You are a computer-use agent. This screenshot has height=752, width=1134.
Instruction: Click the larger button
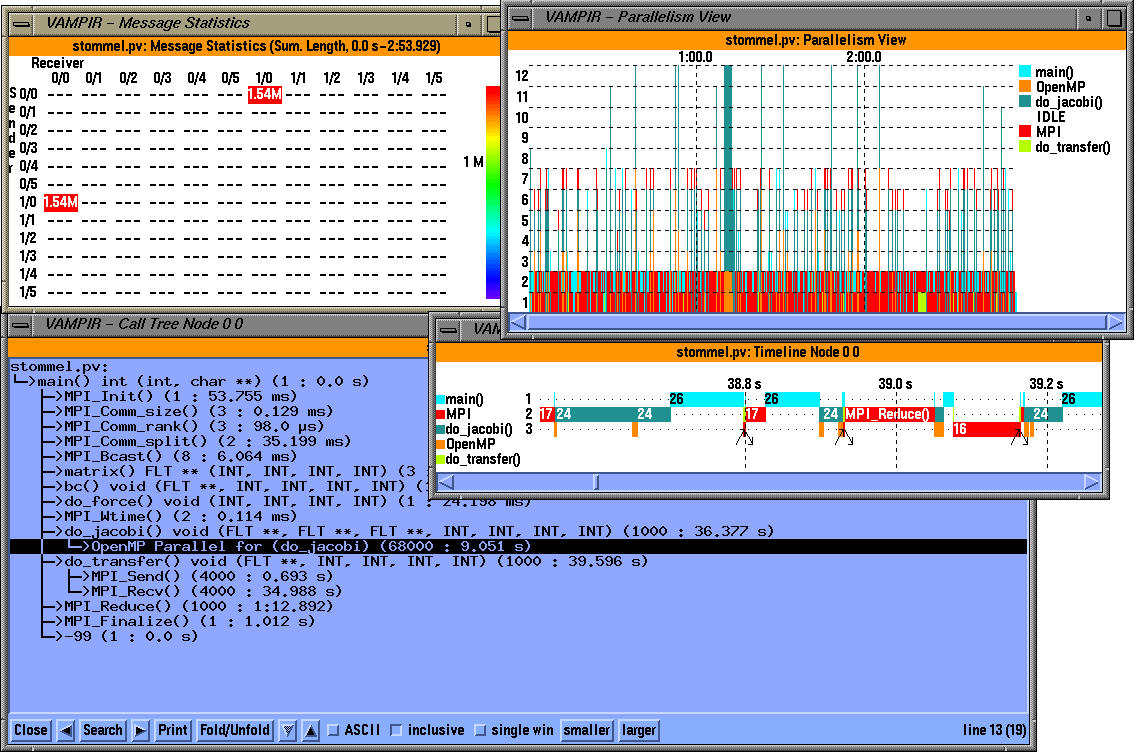coord(639,730)
